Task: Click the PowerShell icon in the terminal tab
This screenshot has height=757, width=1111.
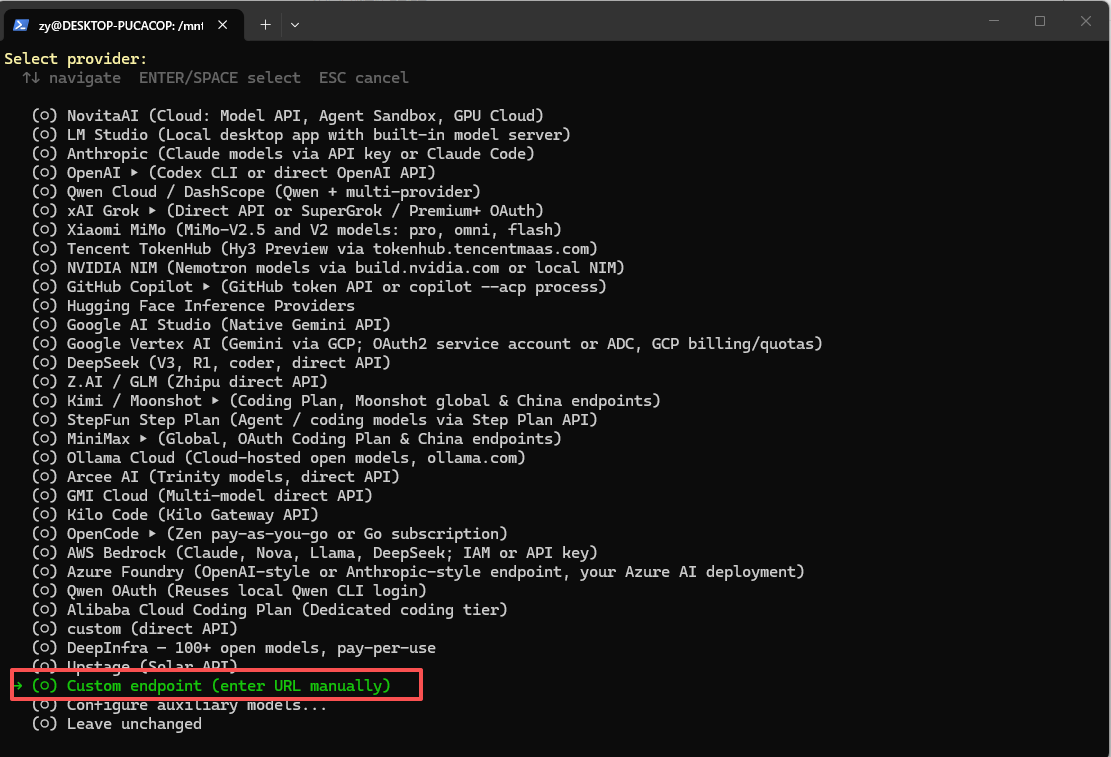Action: [x=21, y=25]
